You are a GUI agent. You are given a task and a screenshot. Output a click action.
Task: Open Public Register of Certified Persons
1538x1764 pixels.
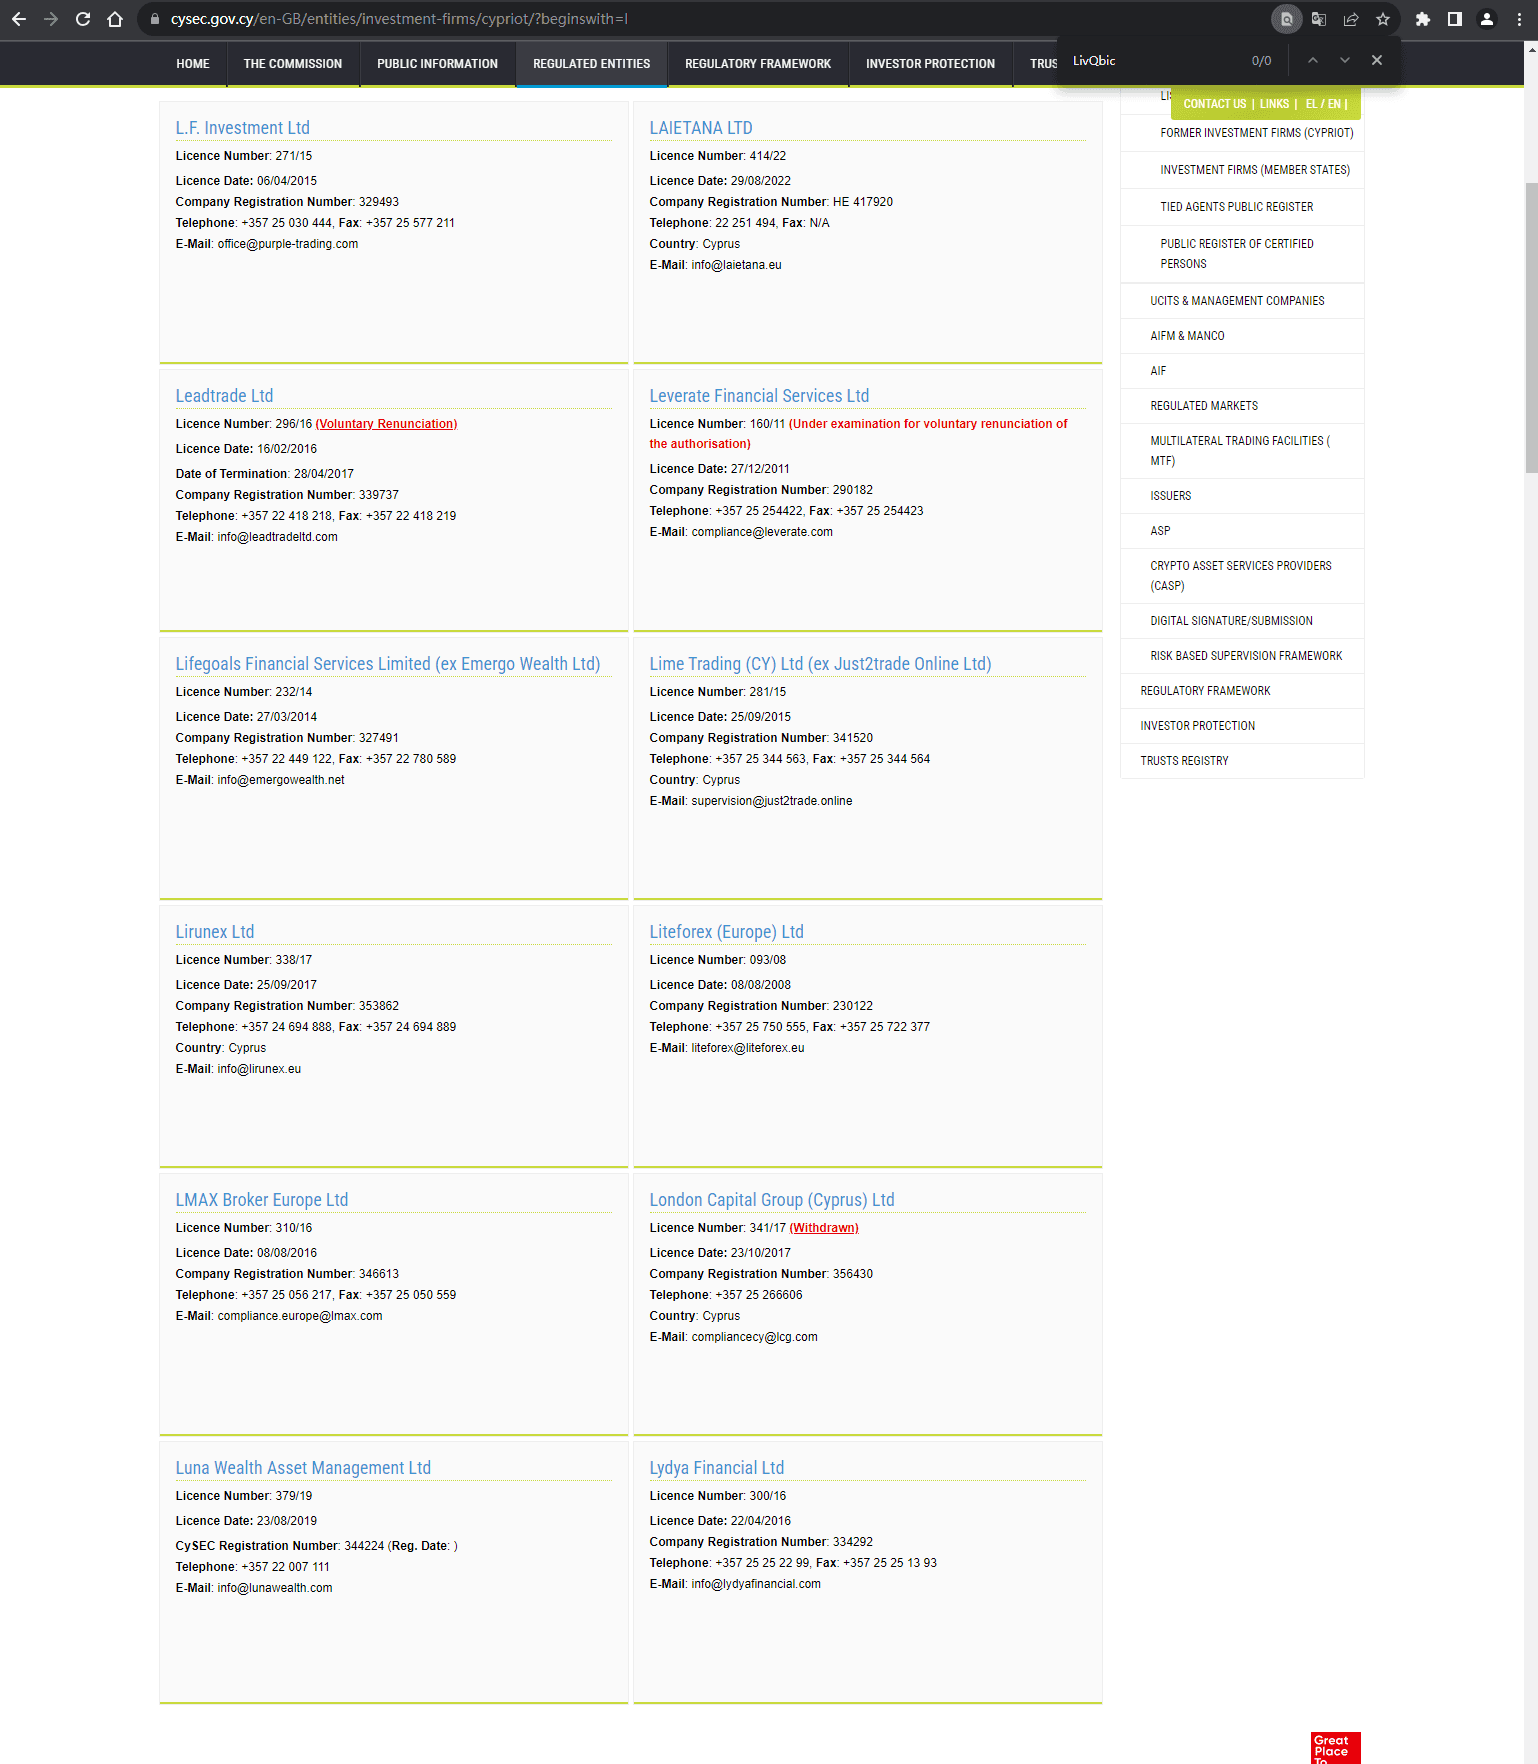coord(1237,254)
